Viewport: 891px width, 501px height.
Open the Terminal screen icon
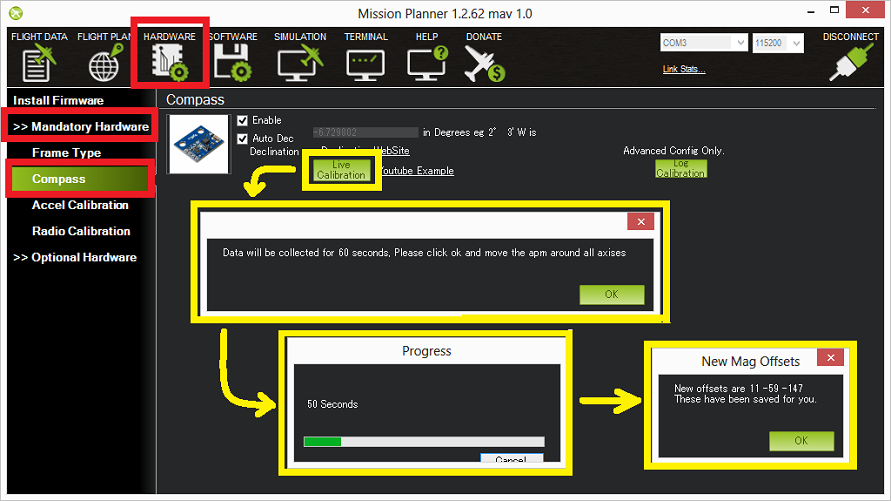pos(365,65)
